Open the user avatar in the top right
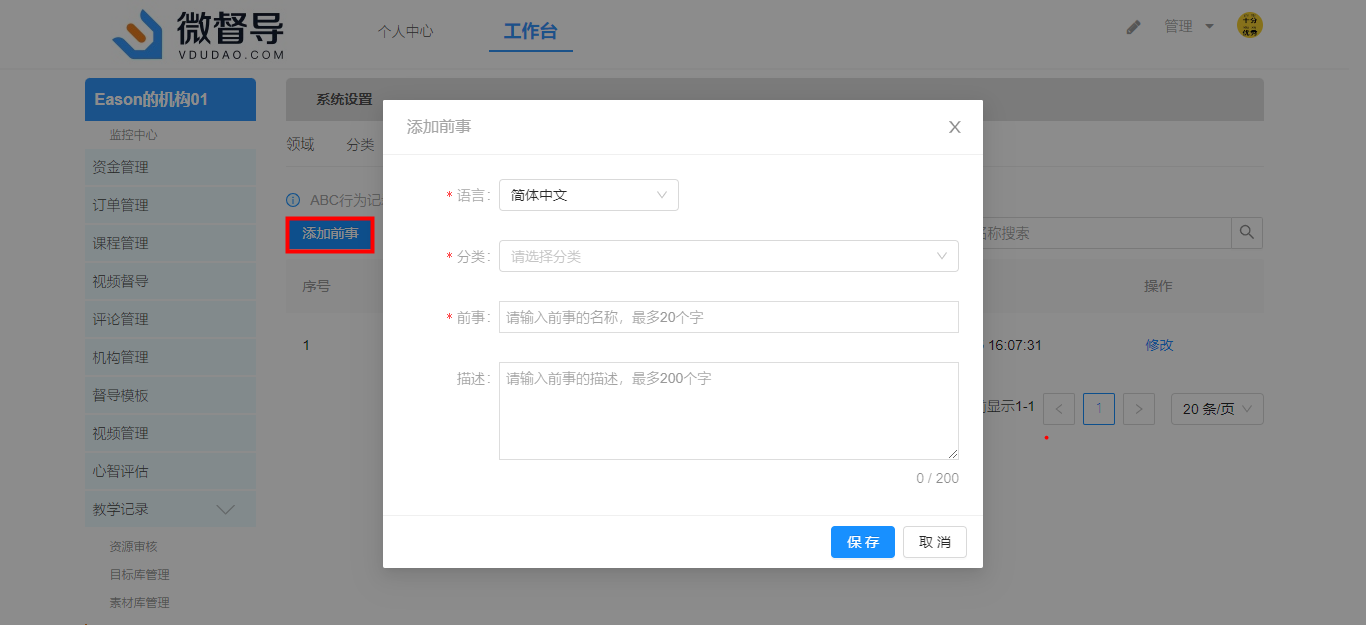Image resolution: width=1366 pixels, height=625 pixels. coord(1250,26)
